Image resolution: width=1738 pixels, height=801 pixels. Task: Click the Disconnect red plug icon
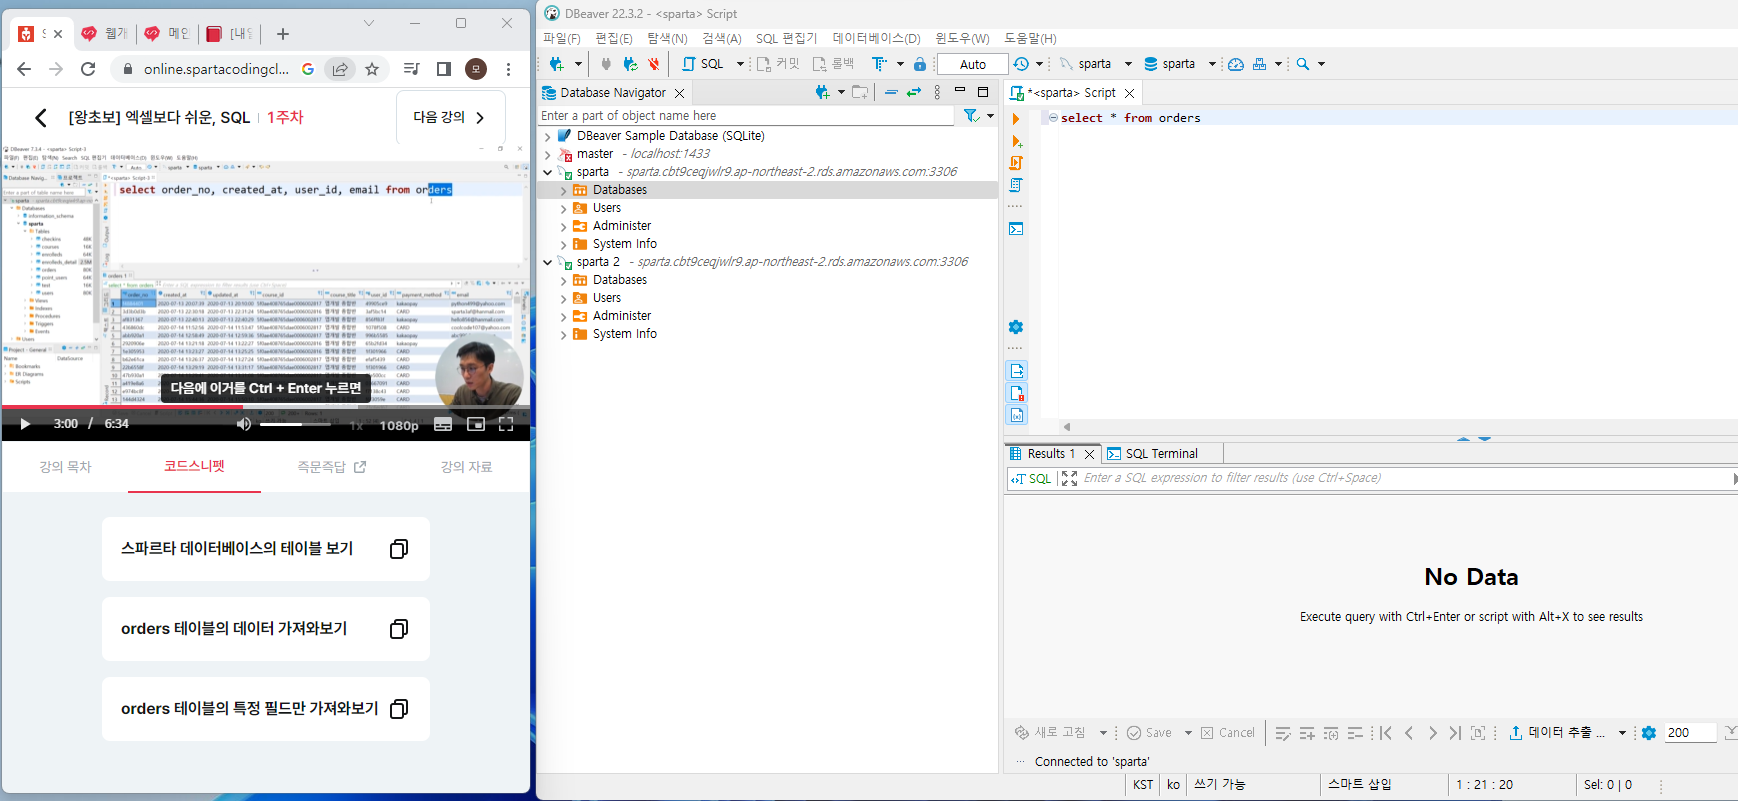pyautogui.click(x=654, y=64)
